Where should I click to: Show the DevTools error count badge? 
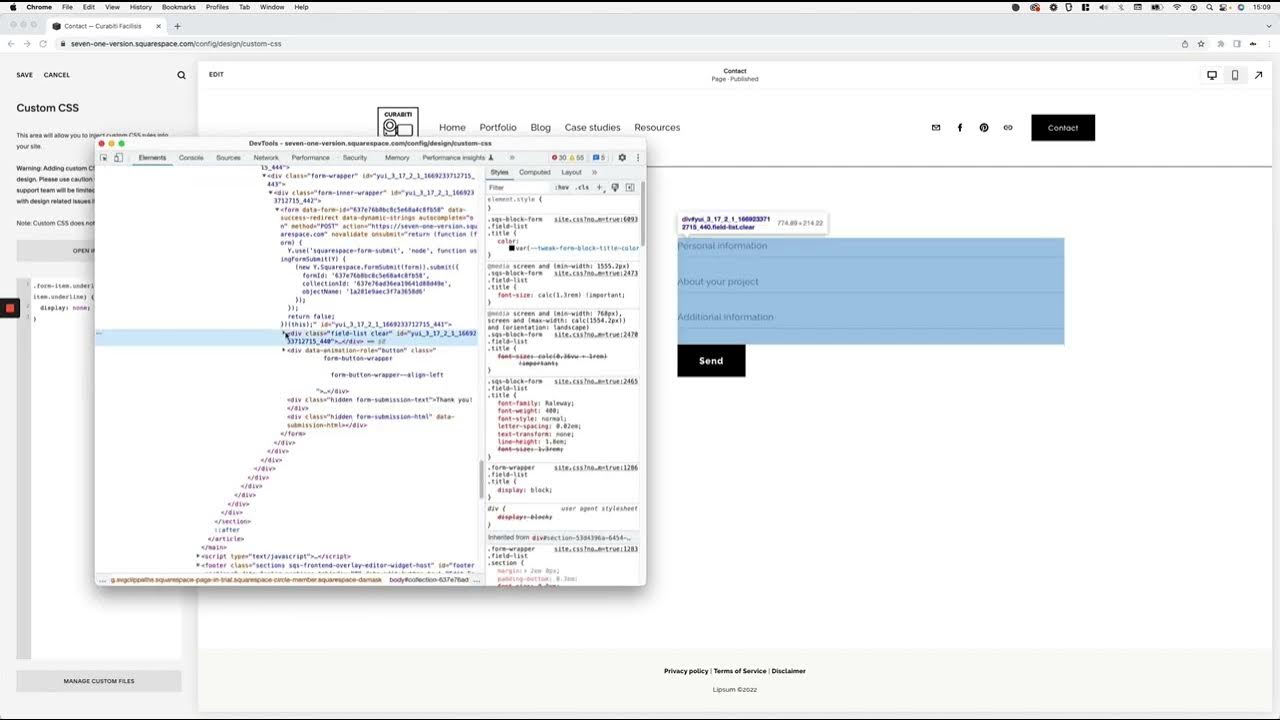click(x=559, y=158)
